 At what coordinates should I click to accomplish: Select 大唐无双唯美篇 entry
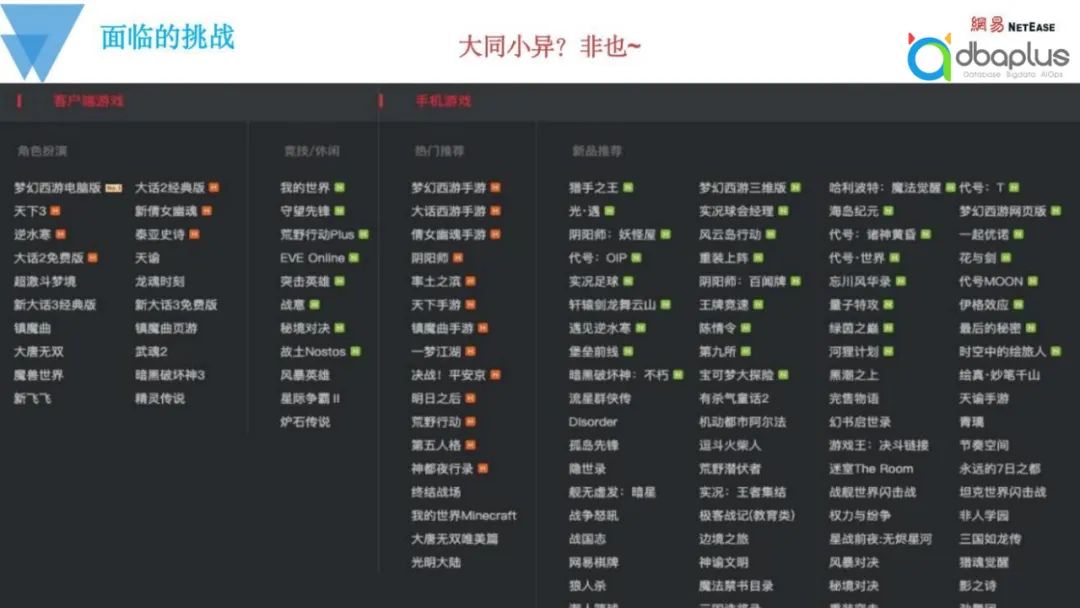point(455,539)
